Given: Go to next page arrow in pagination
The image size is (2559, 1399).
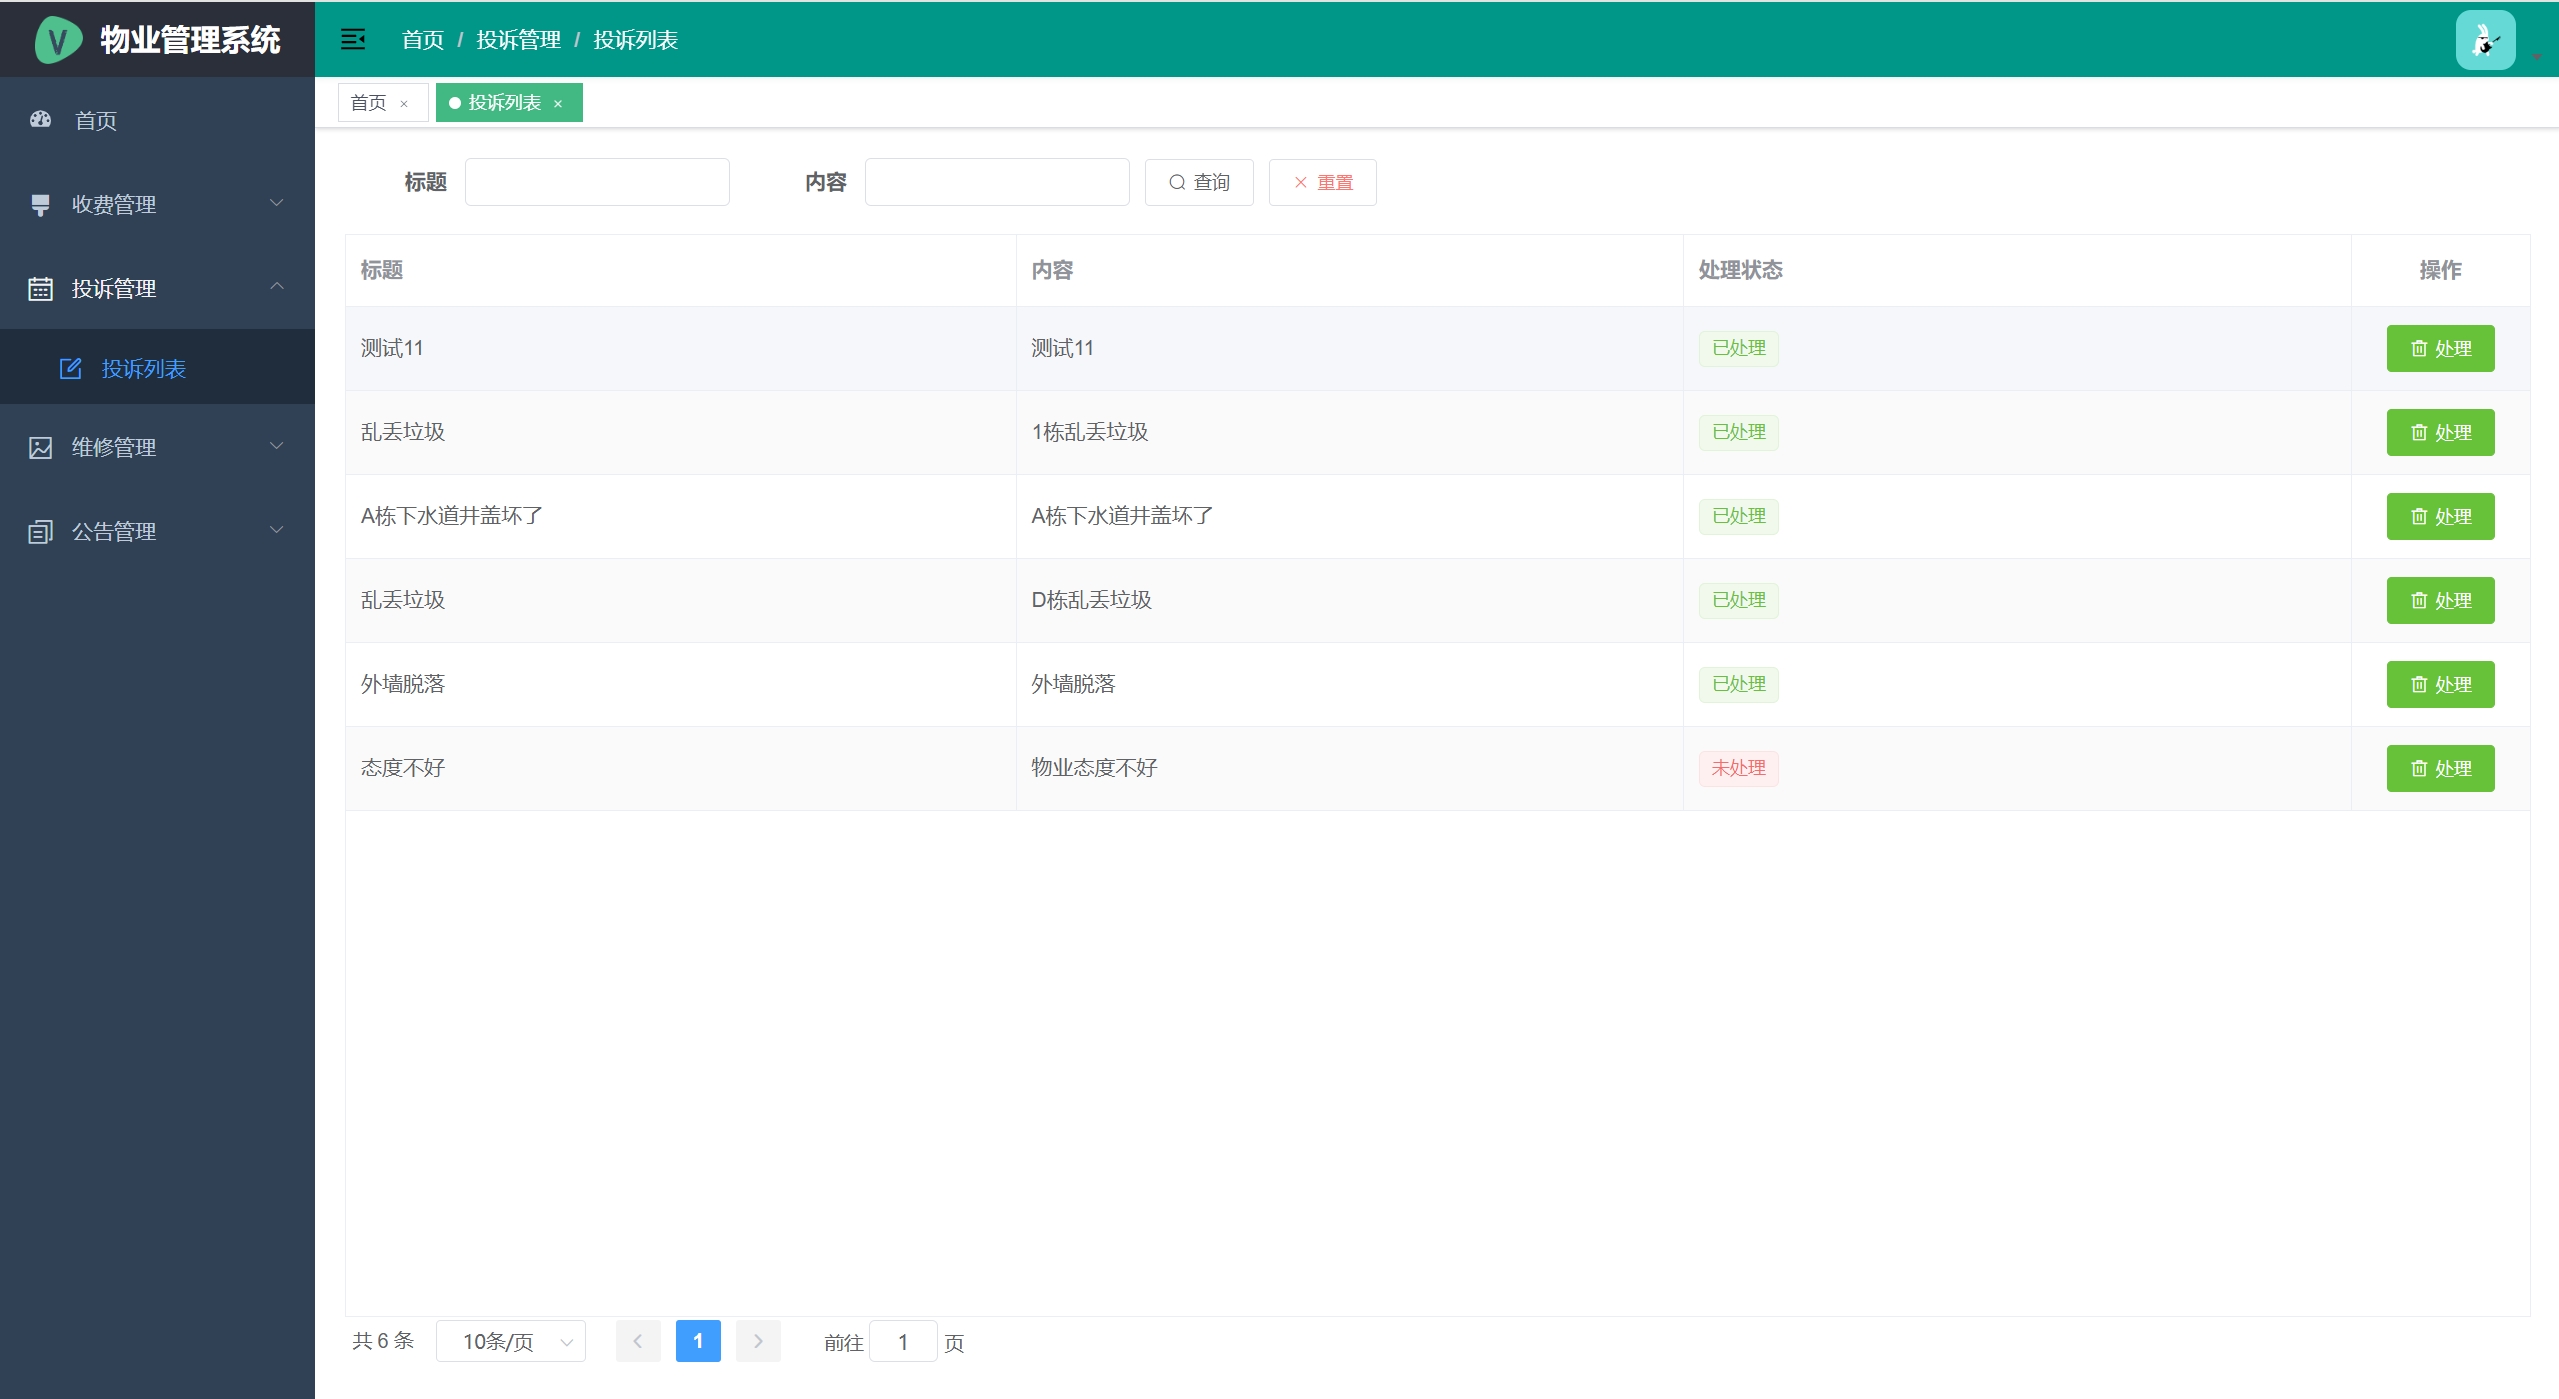Looking at the screenshot, I should (x=758, y=1341).
